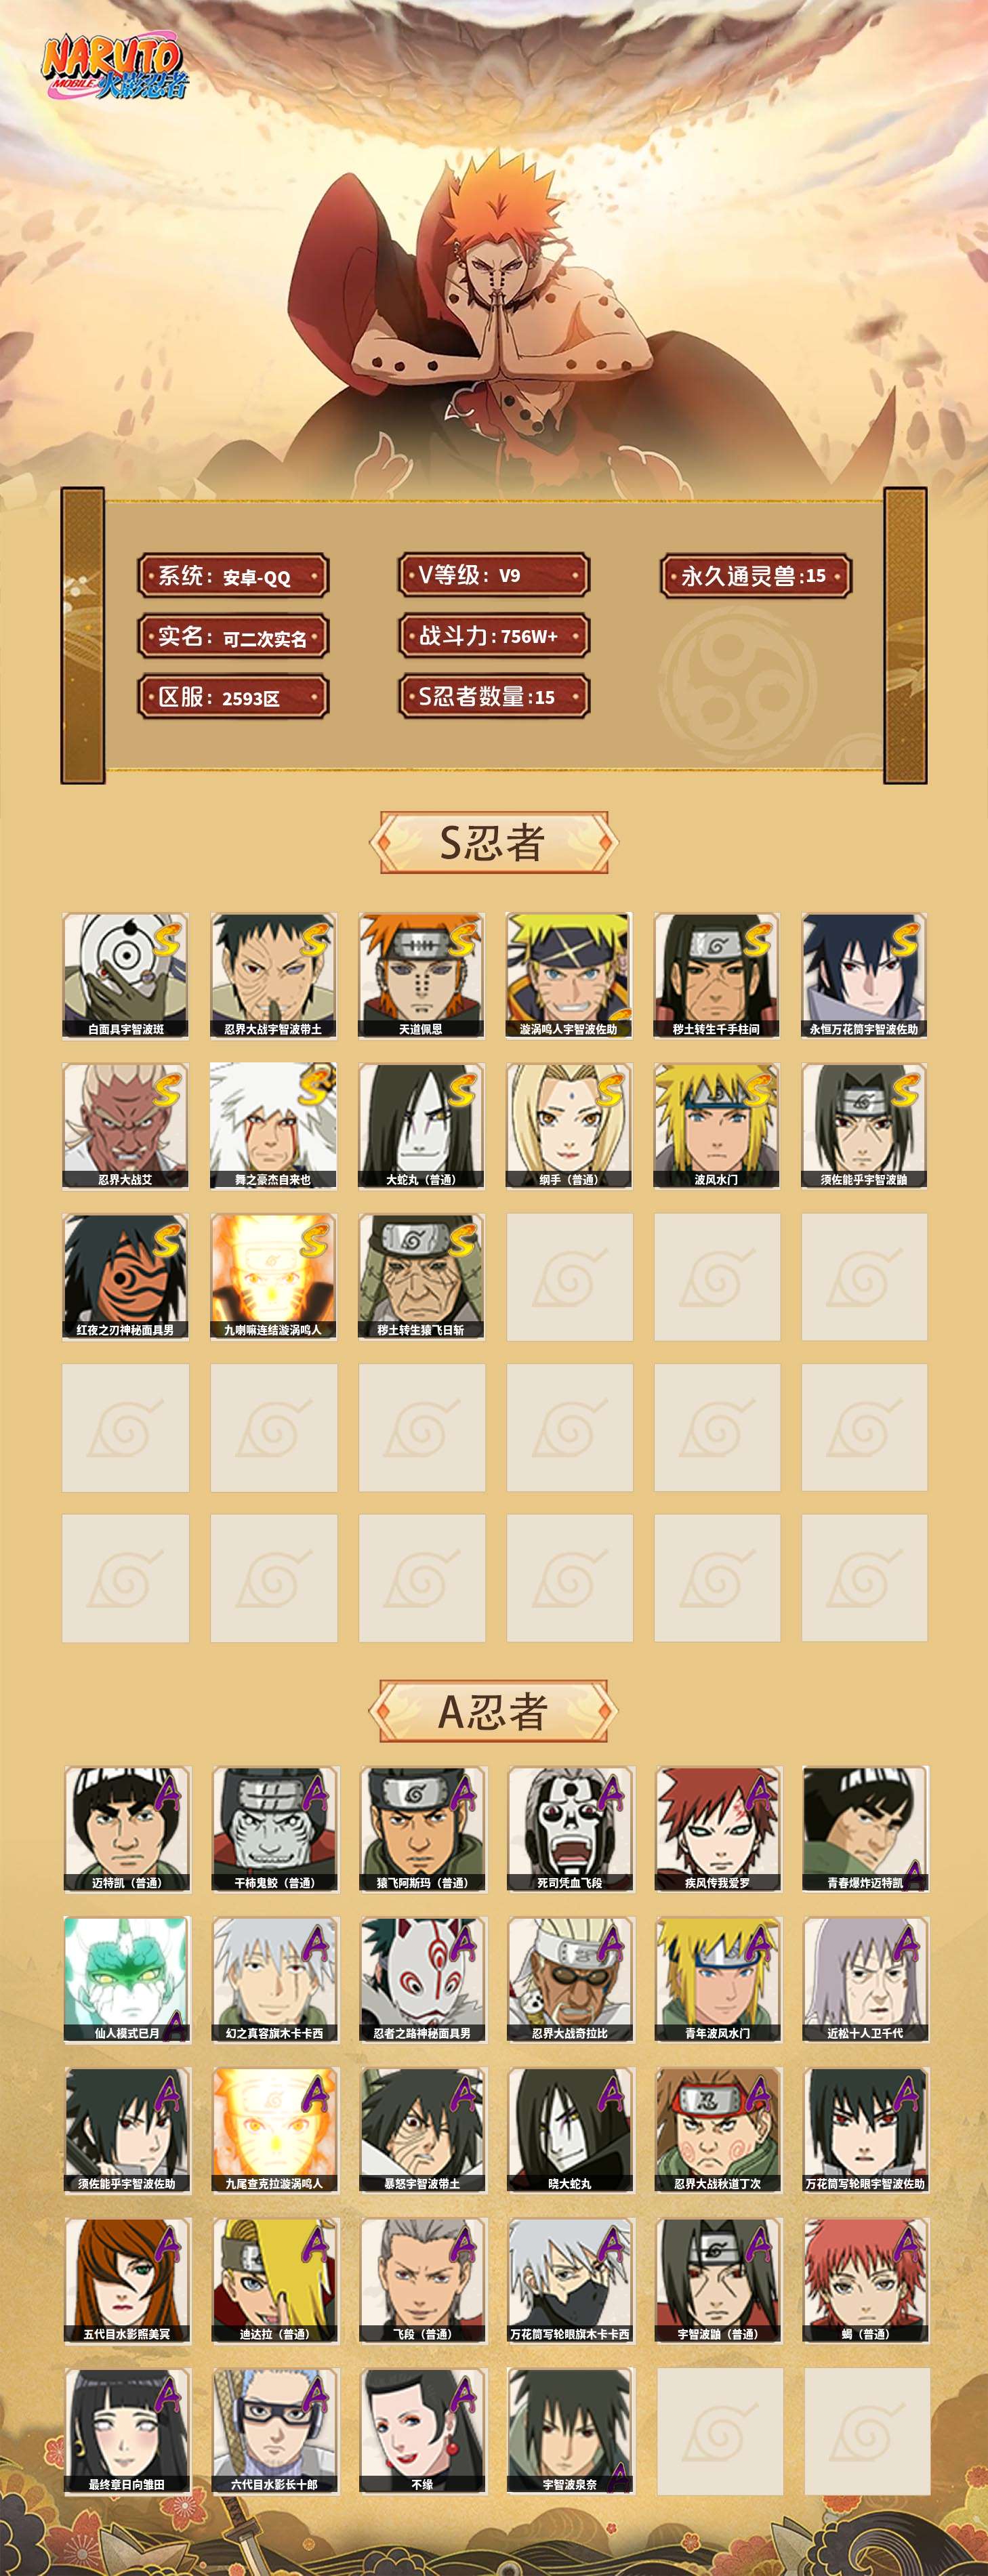Image resolution: width=988 pixels, height=2576 pixels.
Task: Select the 秽土转生猿飞日斩 portrait
Action: pos(421,1277)
